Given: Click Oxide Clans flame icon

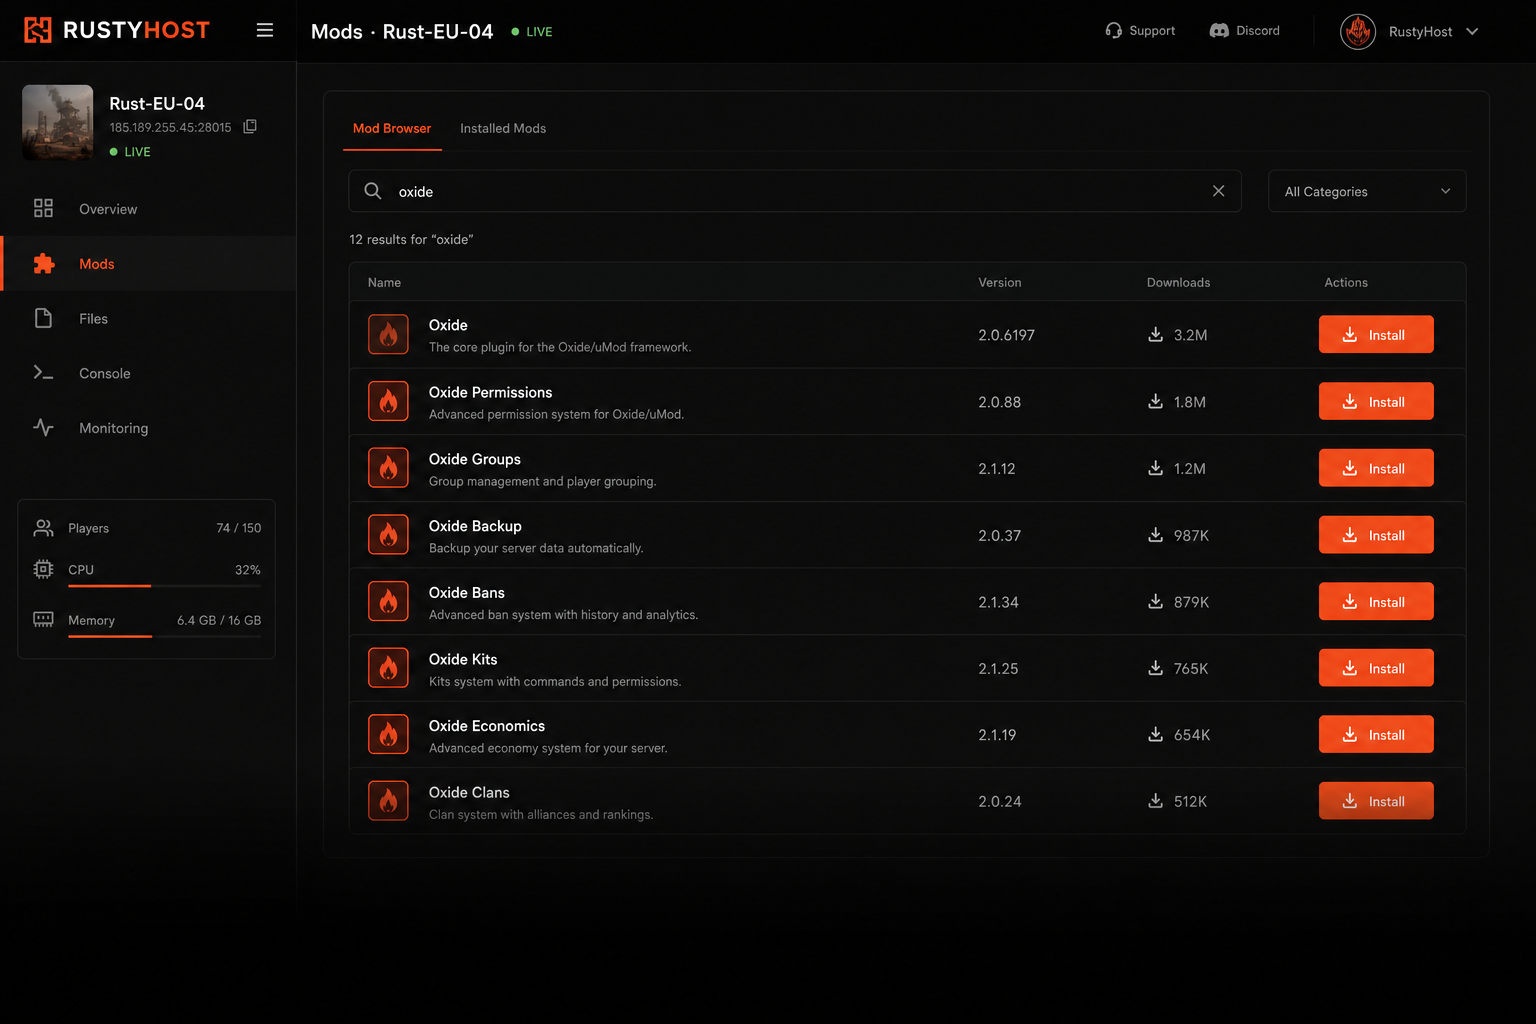Looking at the screenshot, I should click(388, 801).
